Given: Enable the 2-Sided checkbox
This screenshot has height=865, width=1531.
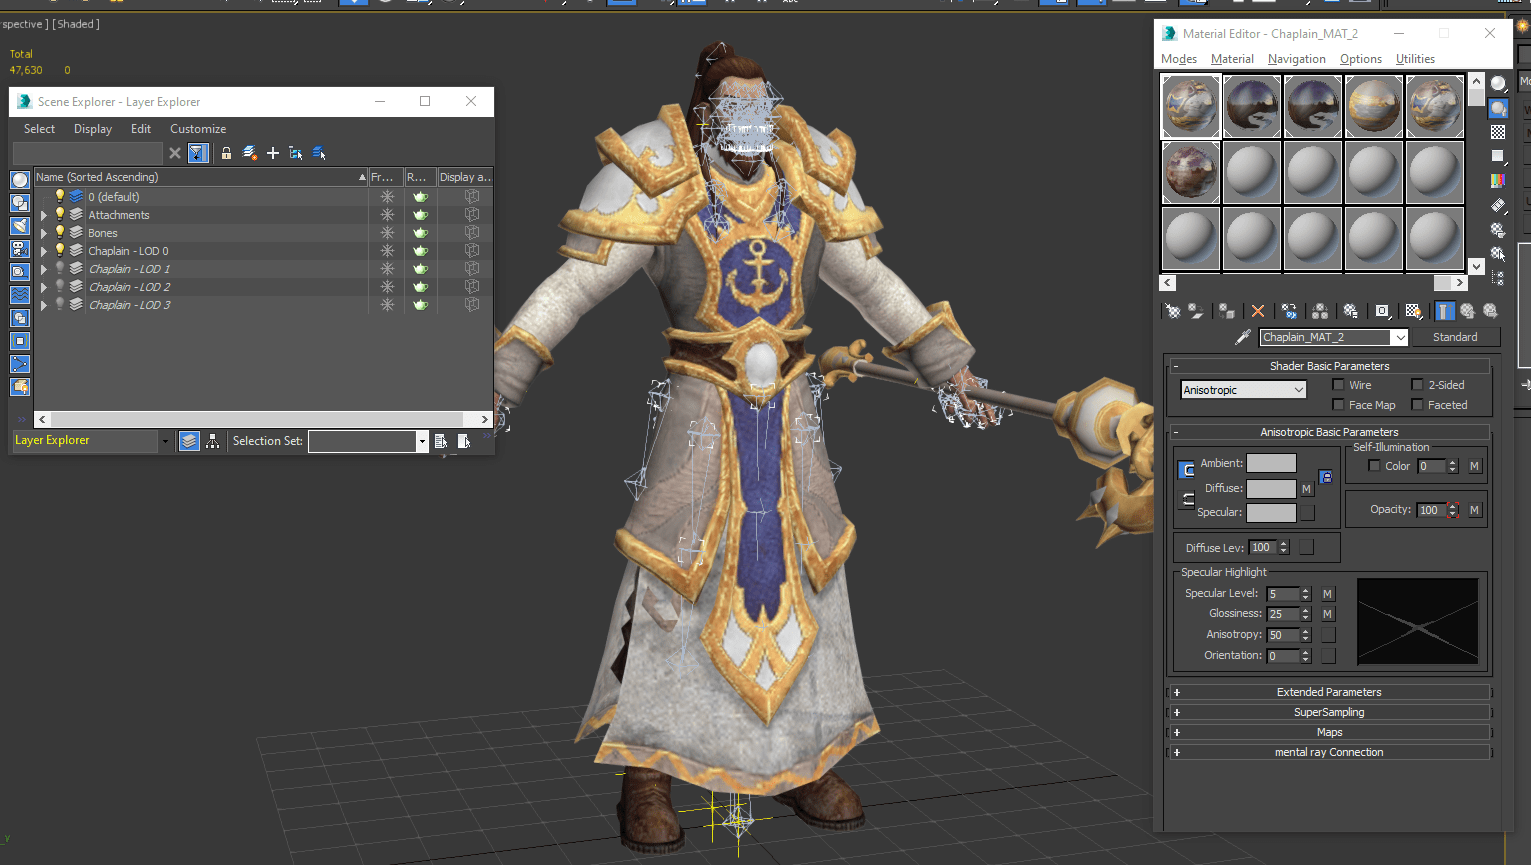Looking at the screenshot, I should (1417, 385).
